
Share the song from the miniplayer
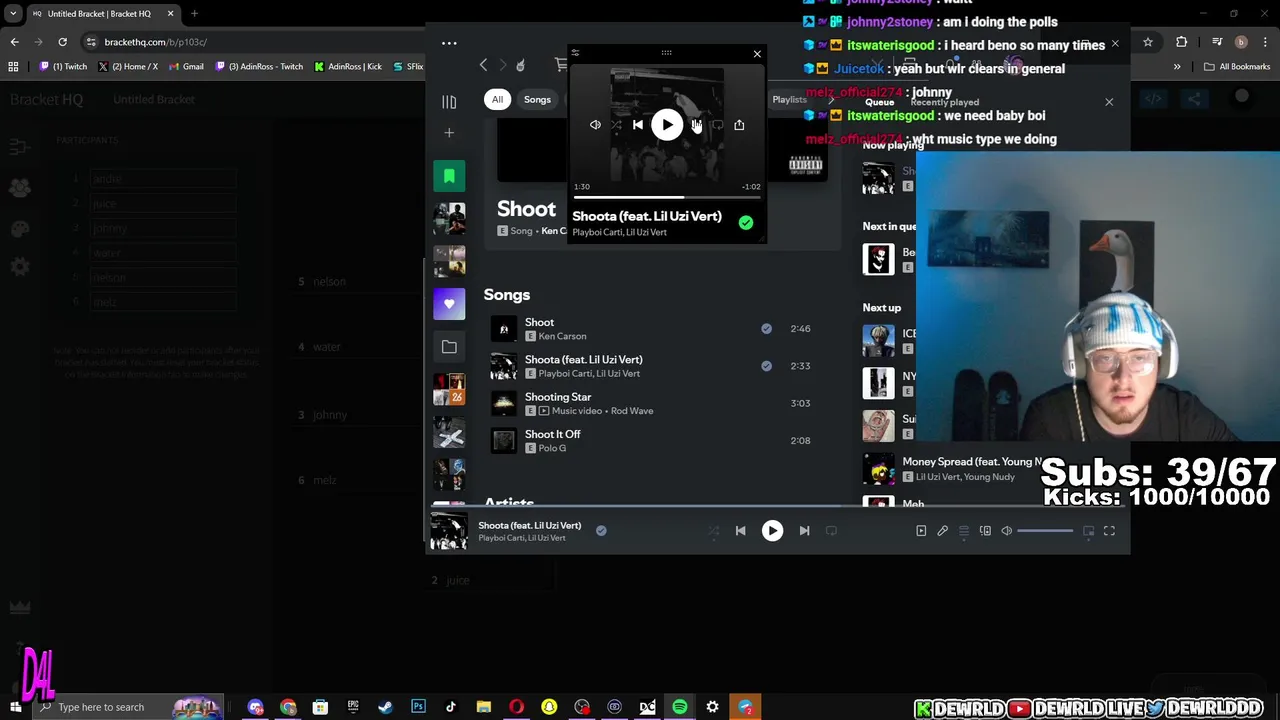point(739,125)
